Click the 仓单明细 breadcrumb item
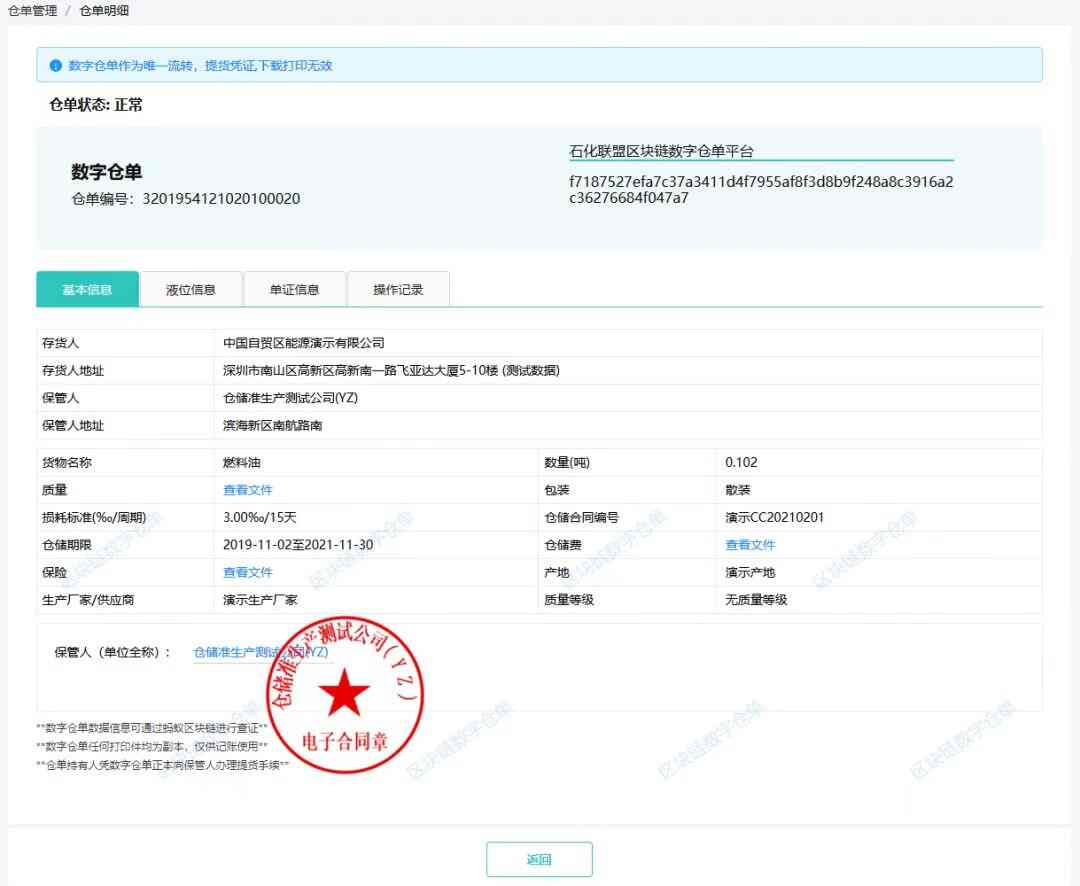This screenshot has width=1080, height=886. click(104, 11)
